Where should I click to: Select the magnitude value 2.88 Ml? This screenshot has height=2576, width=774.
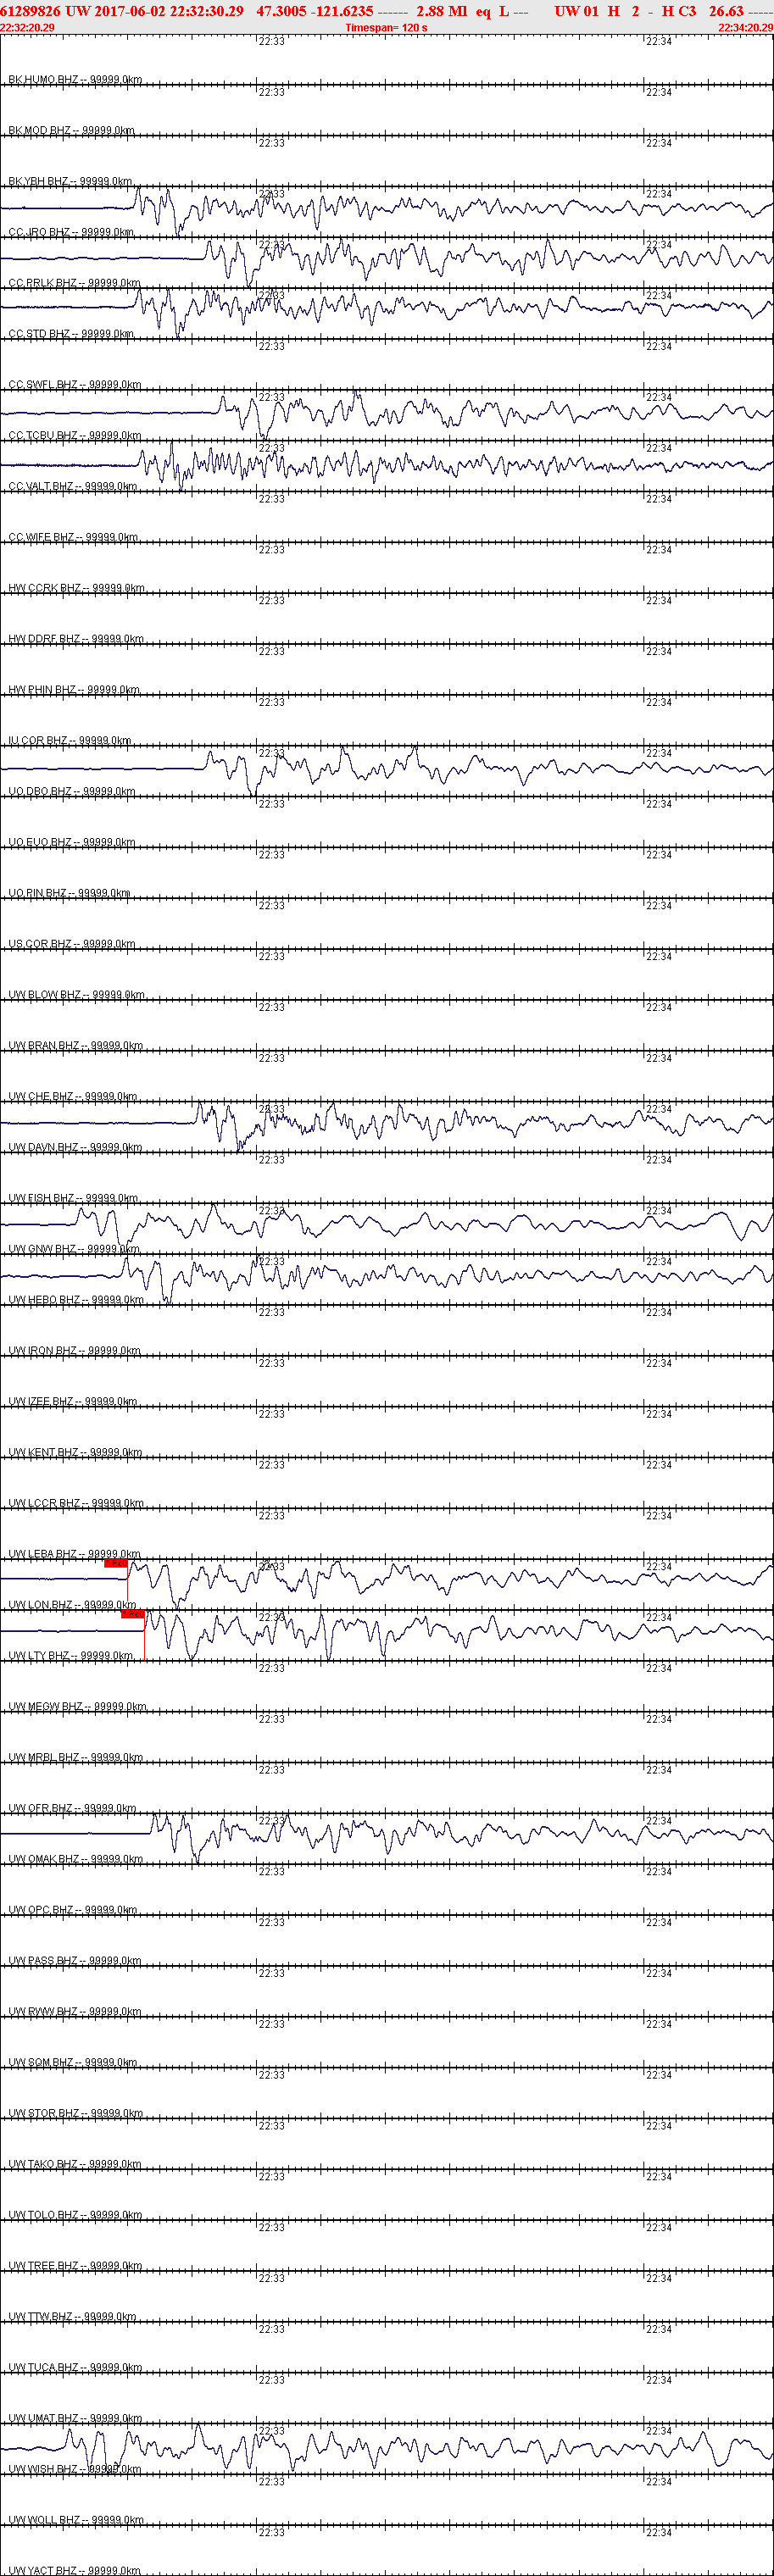(442, 11)
